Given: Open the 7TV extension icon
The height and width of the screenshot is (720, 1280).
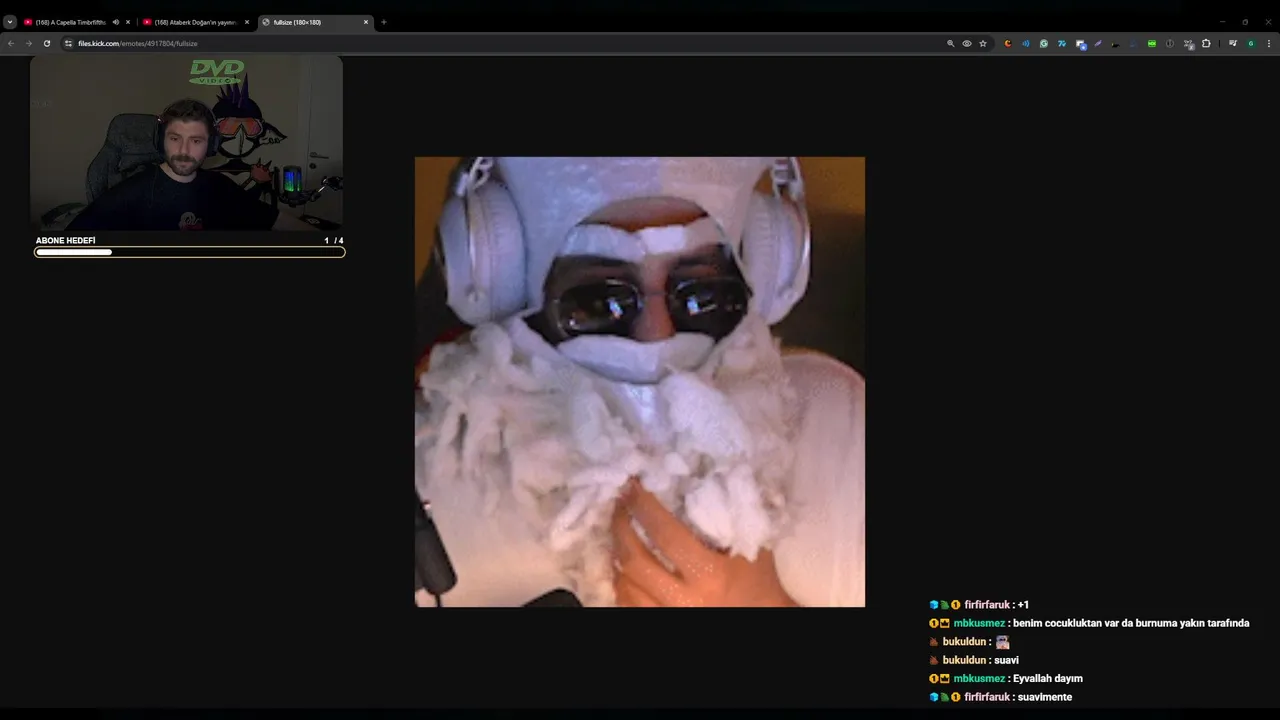Looking at the screenshot, I should coord(1062,44).
